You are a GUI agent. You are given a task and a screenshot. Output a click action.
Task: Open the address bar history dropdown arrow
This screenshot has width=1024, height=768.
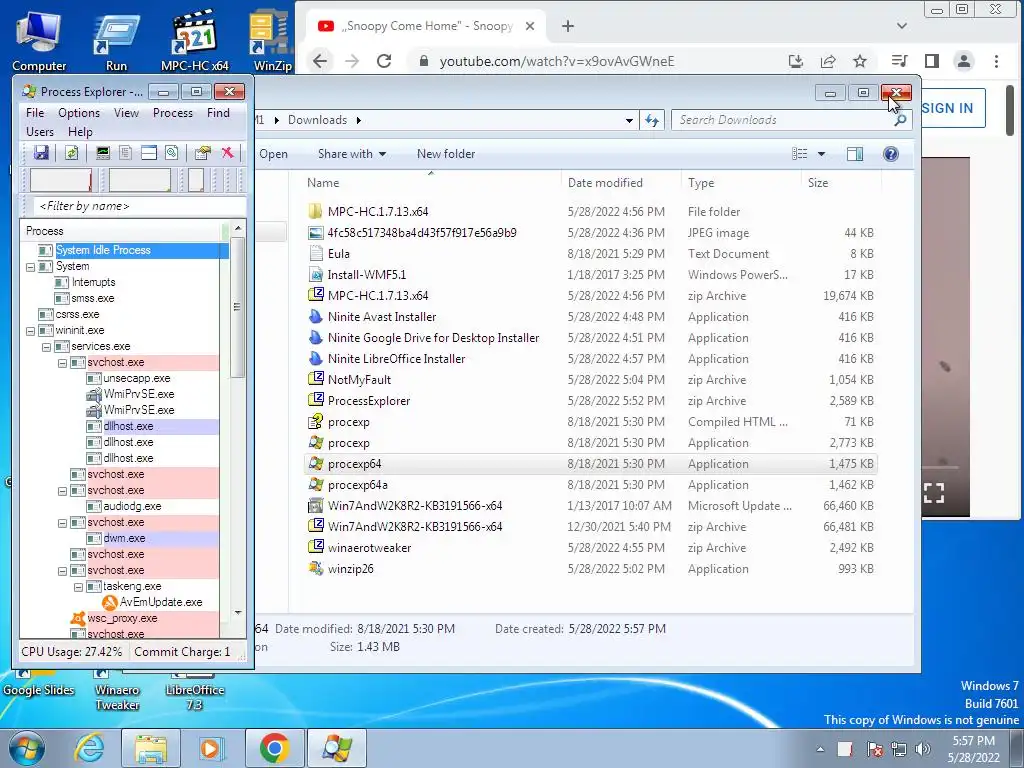pos(629,120)
